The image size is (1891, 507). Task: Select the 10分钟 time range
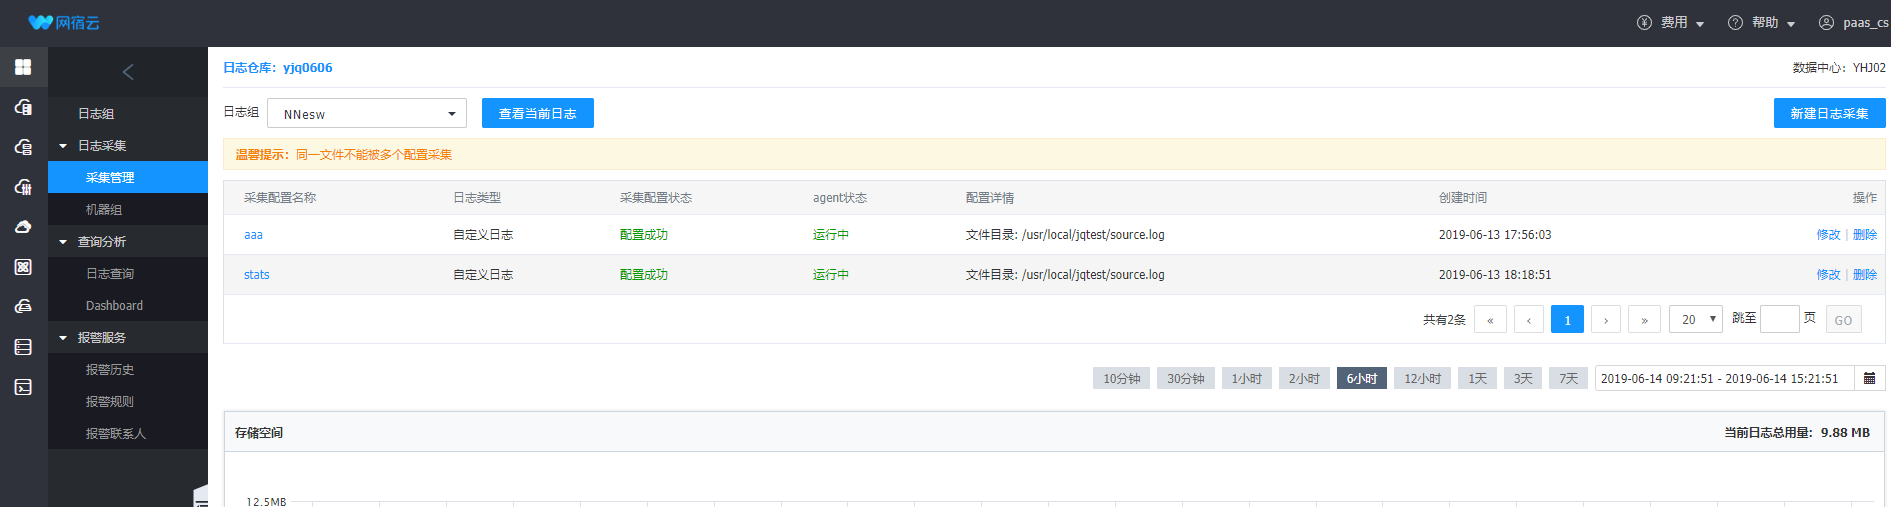(1121, 378)
